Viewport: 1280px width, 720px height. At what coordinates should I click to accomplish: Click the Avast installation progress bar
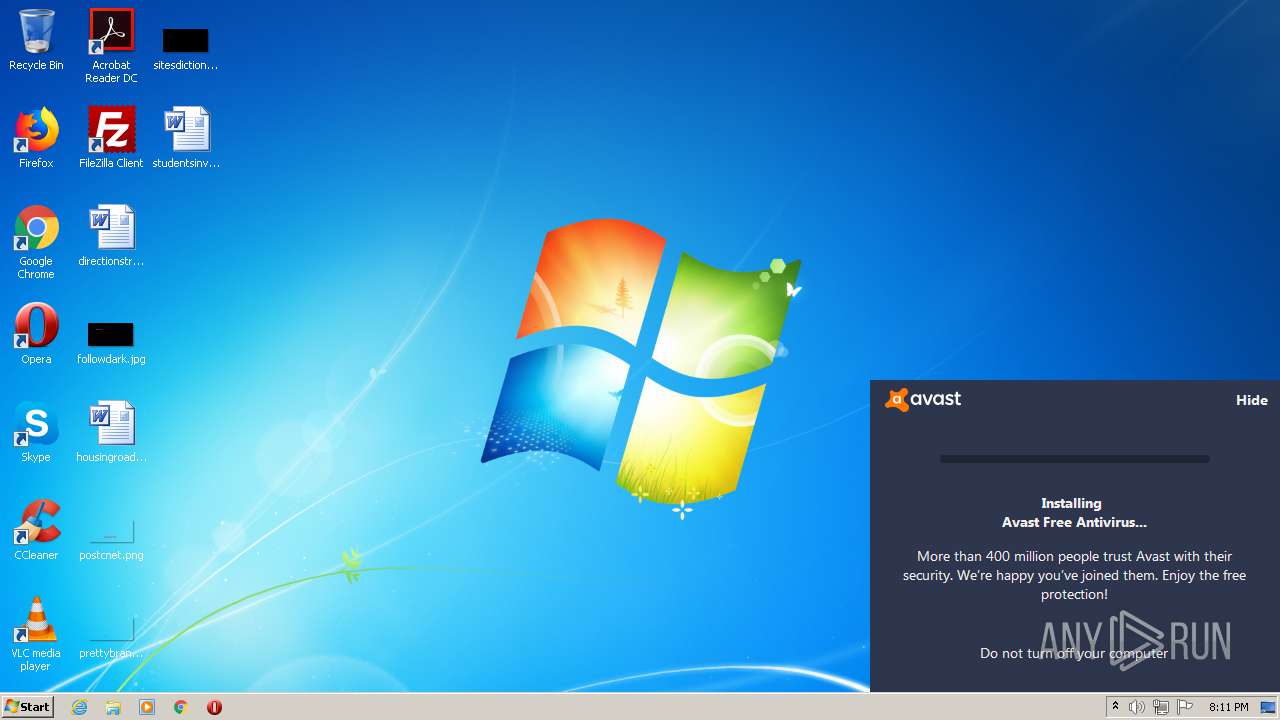click(x=1075, y=459)
